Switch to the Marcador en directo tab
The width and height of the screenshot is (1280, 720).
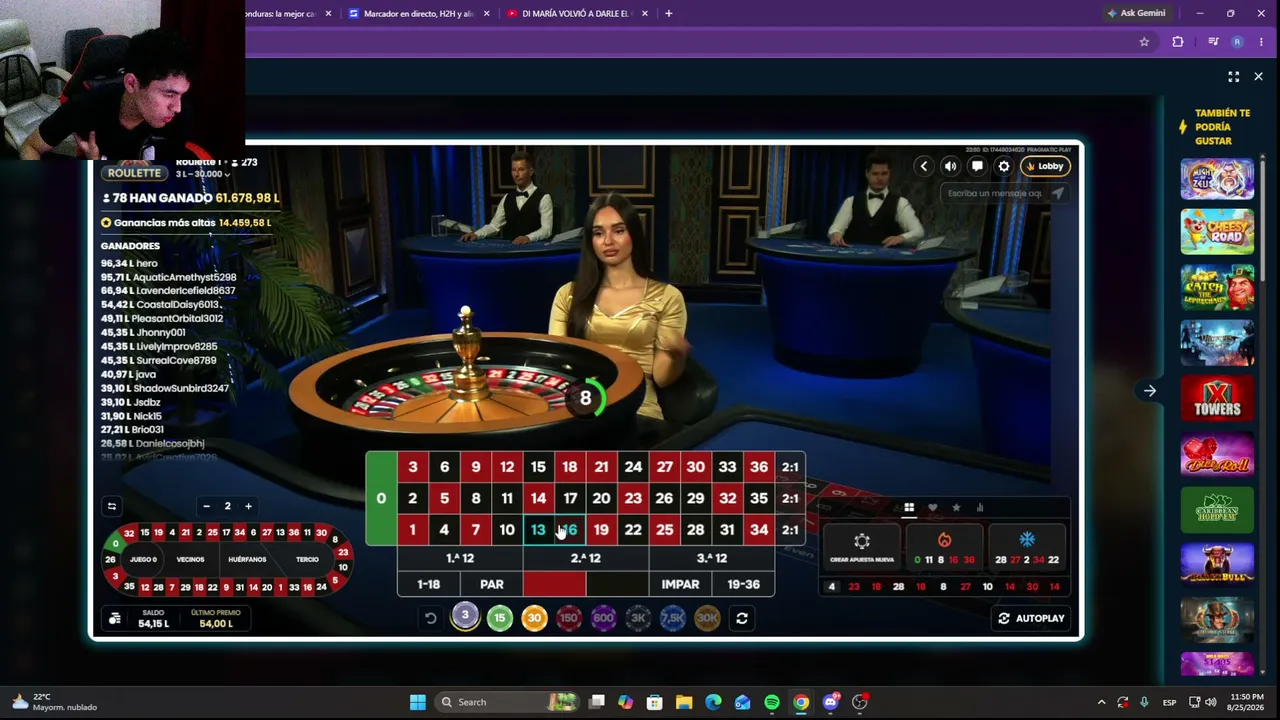418,14
